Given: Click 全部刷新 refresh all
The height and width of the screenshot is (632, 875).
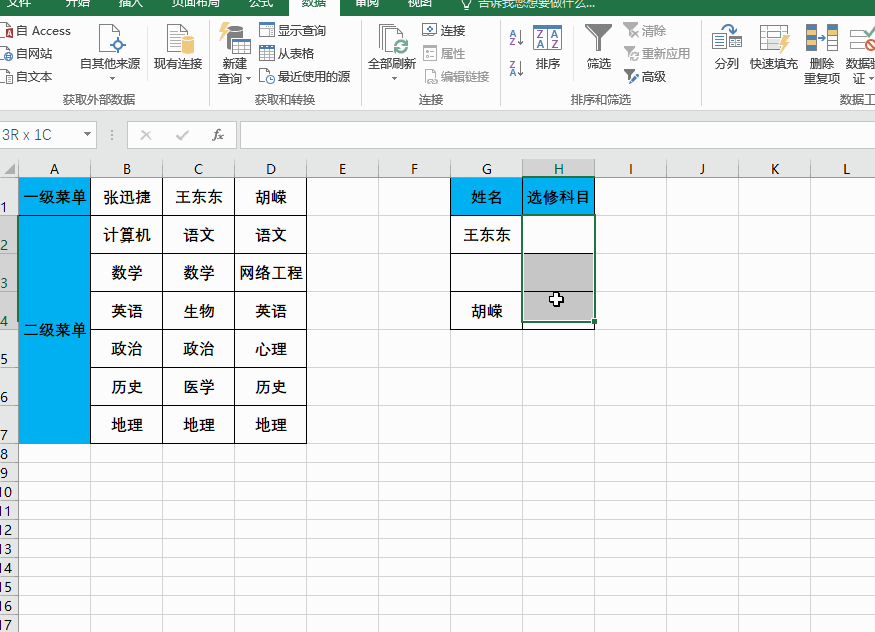Looking at the screenshot, I should (x=392, y=47).
